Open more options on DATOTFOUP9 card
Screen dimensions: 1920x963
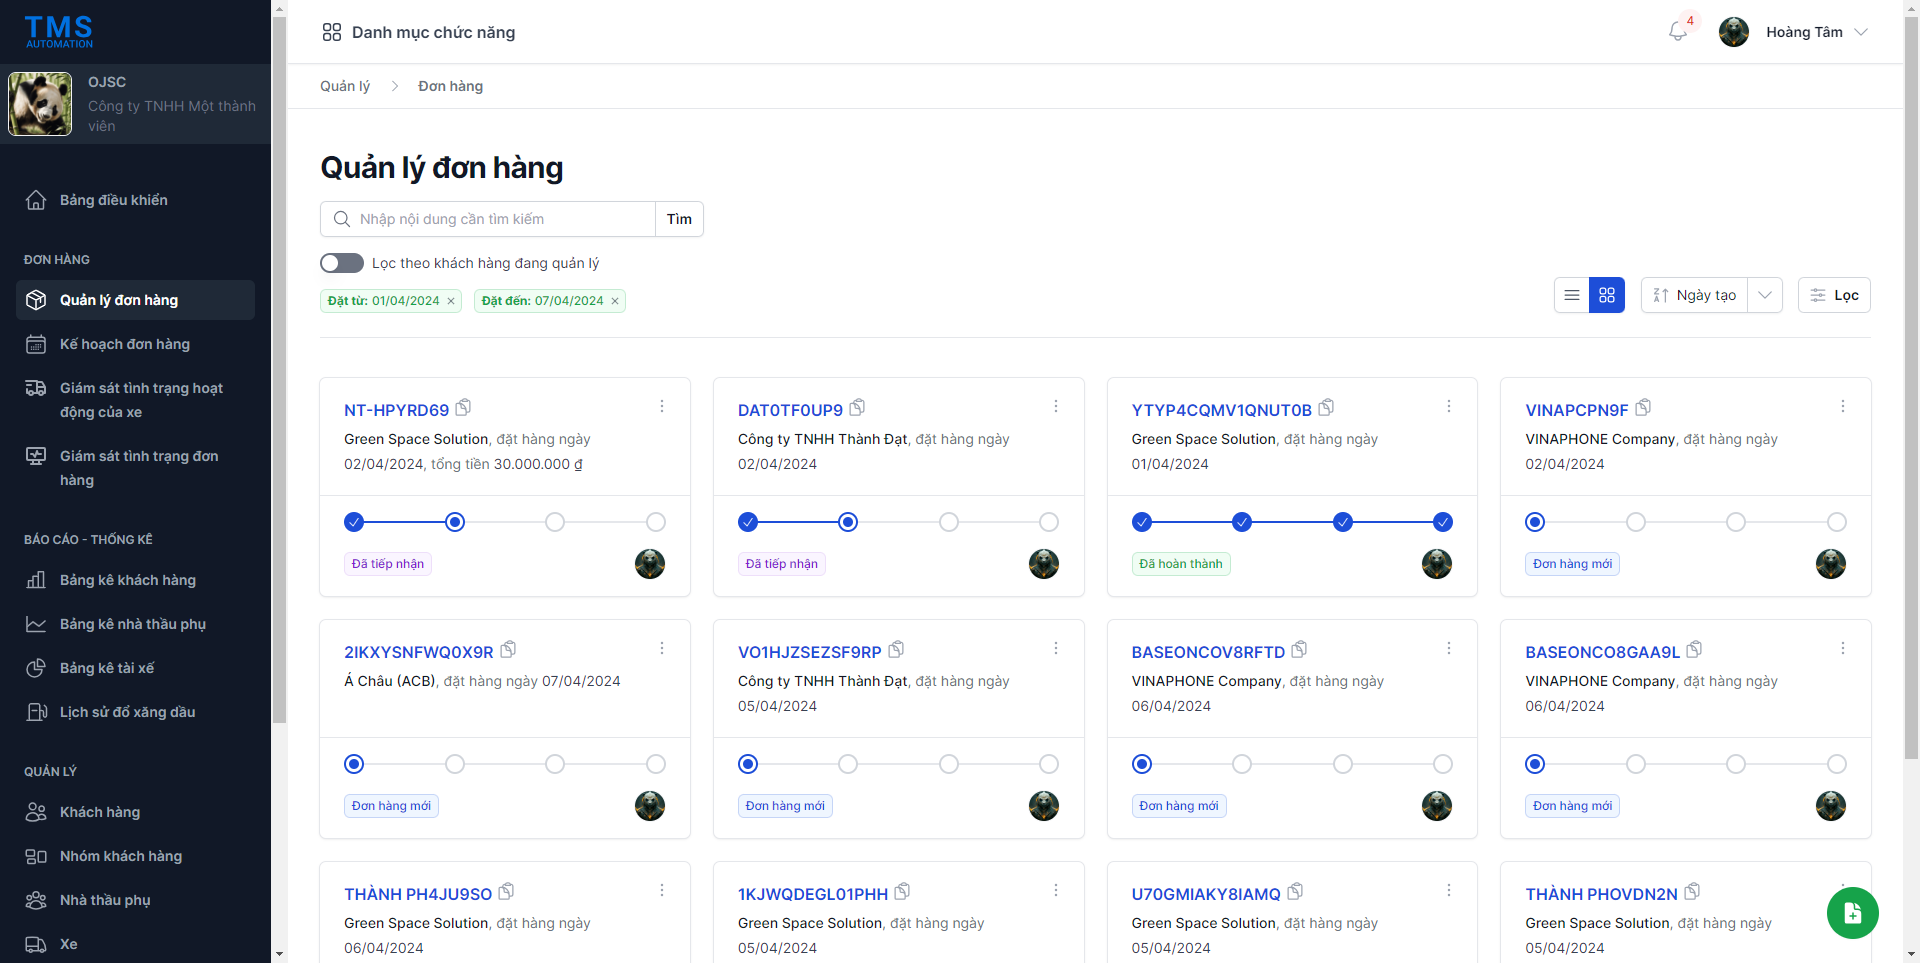(x=1056, y=406)
